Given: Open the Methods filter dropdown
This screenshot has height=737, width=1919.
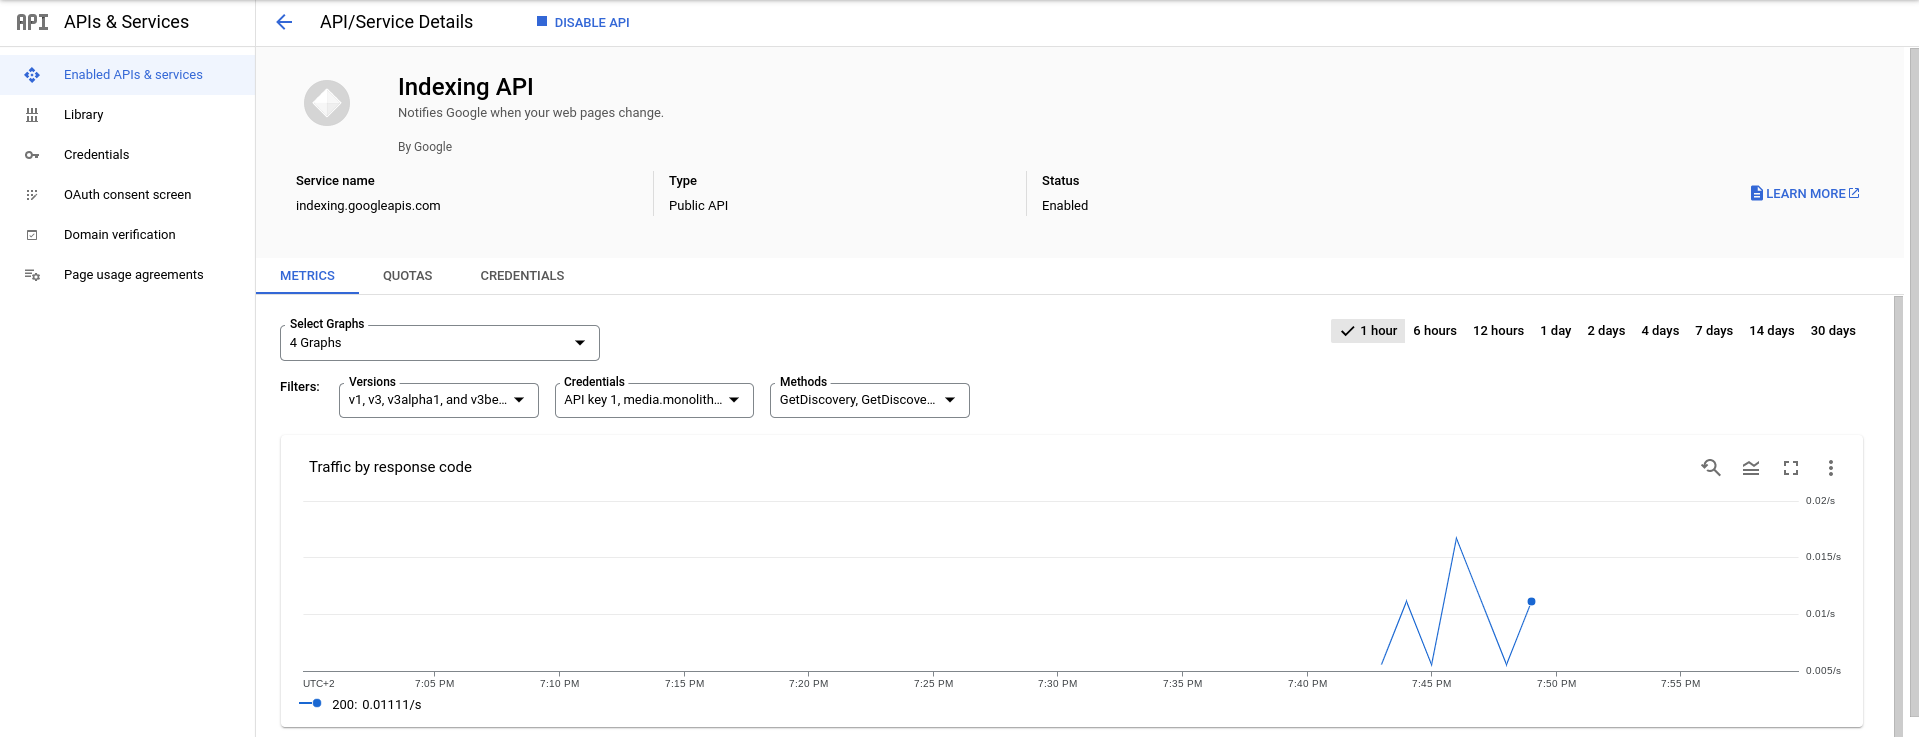Looking at the screenshot, I should pos(869,400).
